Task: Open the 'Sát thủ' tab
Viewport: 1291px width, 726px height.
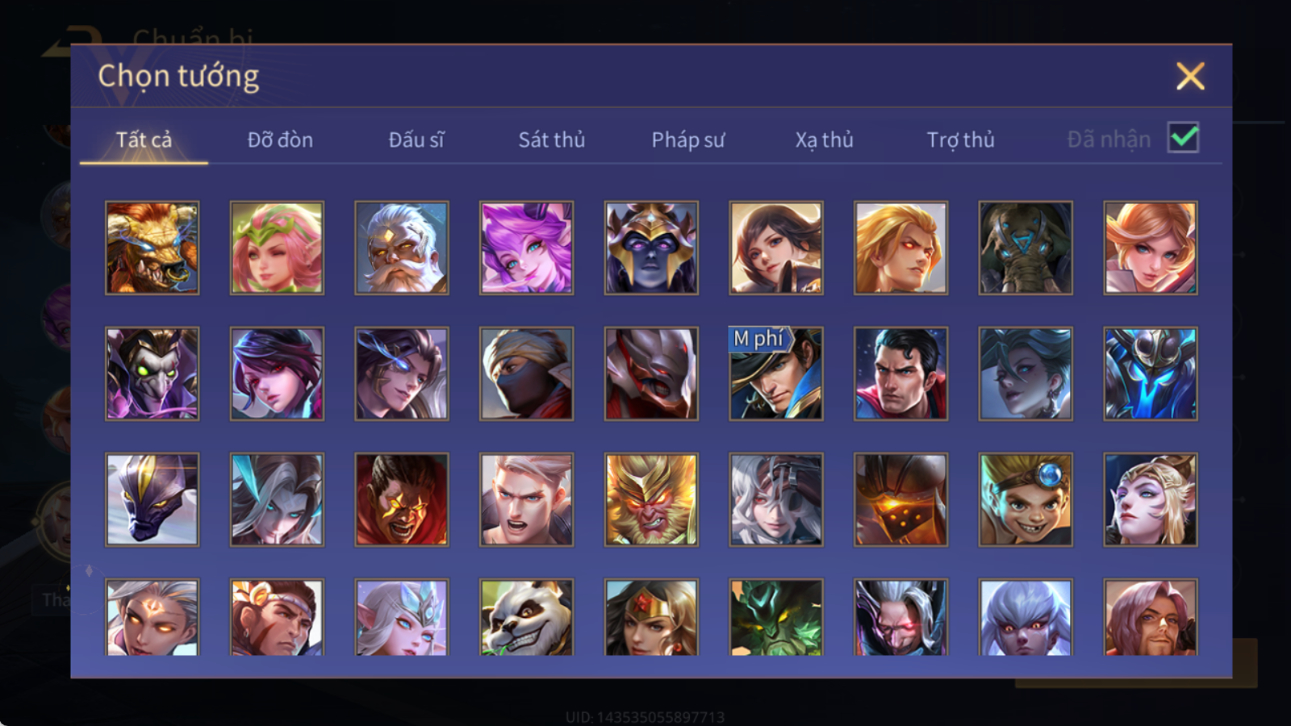Action: click(551, 140)
